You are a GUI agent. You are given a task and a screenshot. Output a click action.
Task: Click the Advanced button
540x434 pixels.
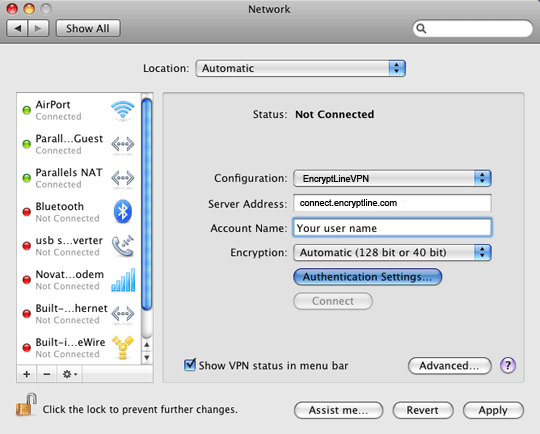[x=449, y=365]
